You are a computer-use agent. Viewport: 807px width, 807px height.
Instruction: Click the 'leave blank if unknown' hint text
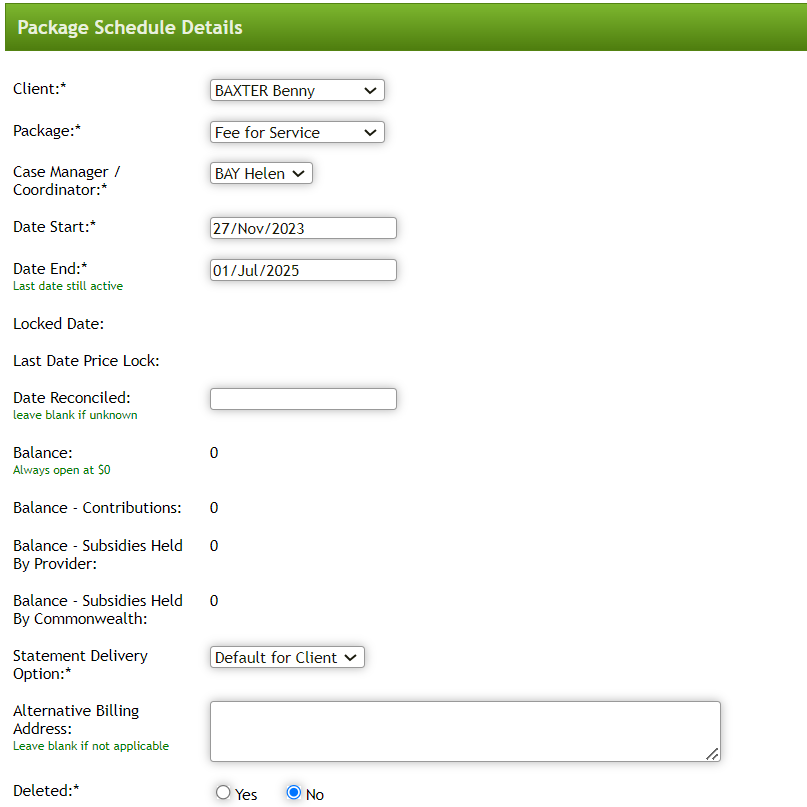click(x=75, y=414)
